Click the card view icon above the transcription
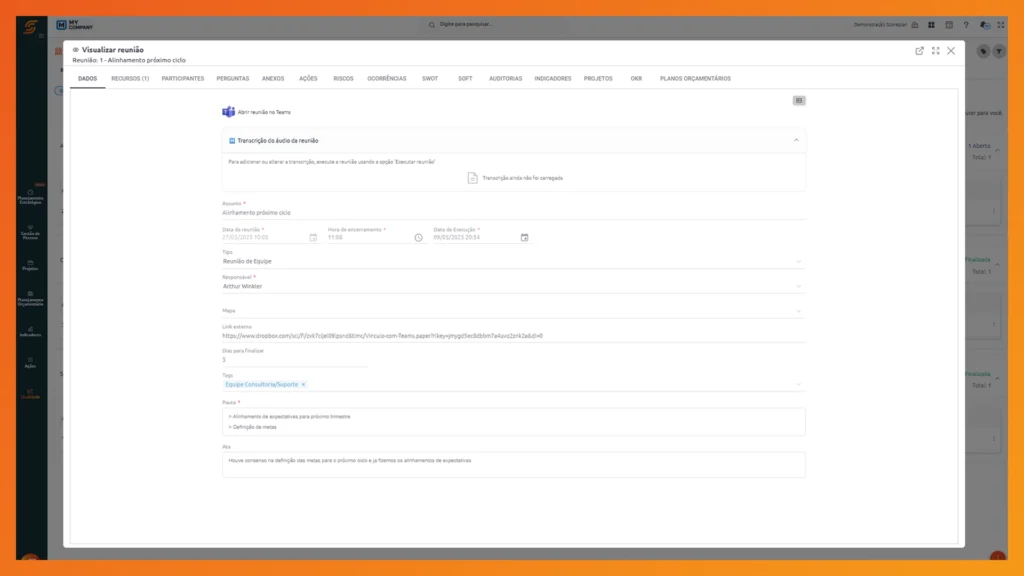This screenshot has width=1024, height=576. pos(799,101)
